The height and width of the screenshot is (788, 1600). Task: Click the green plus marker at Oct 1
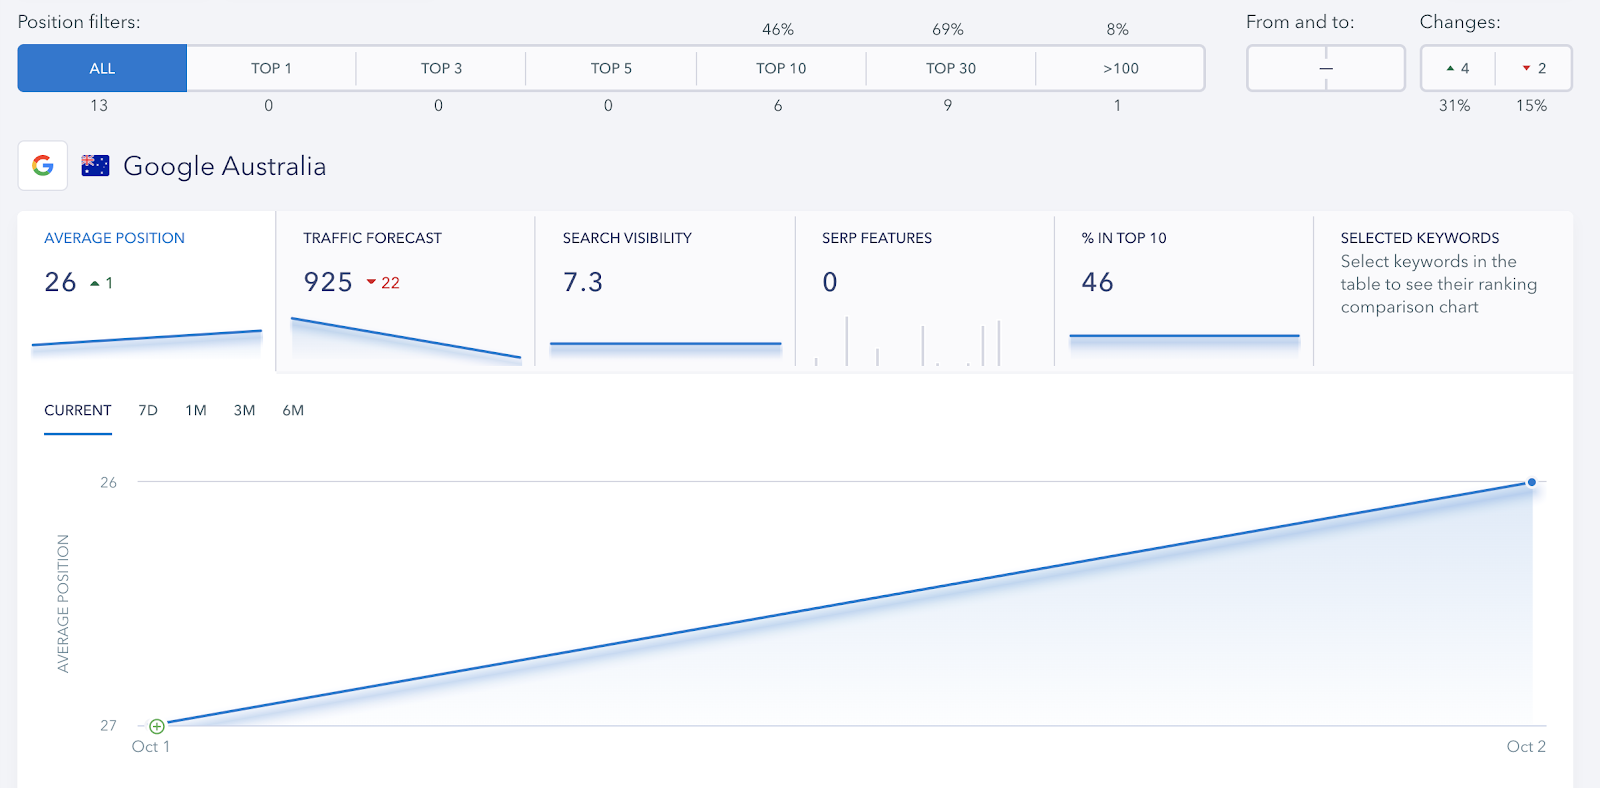pos(157,726)
